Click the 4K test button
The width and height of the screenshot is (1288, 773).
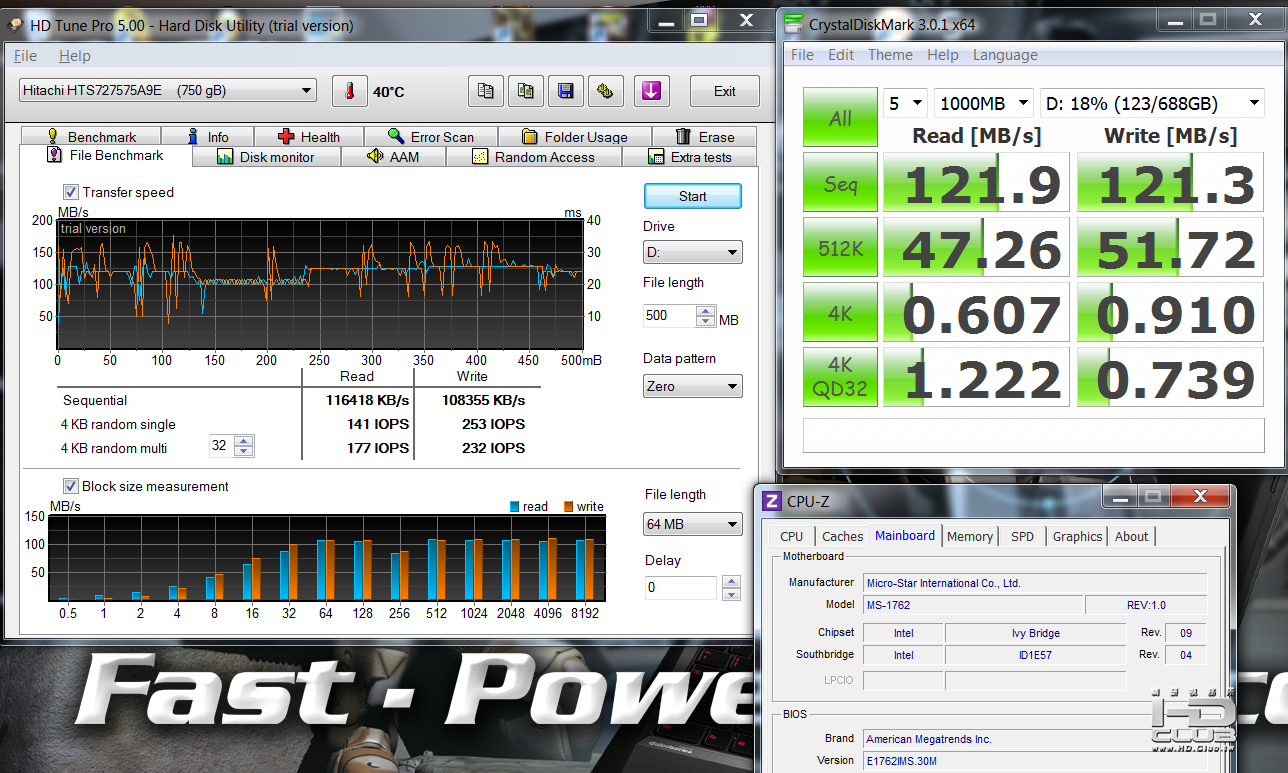coord(840,312)
